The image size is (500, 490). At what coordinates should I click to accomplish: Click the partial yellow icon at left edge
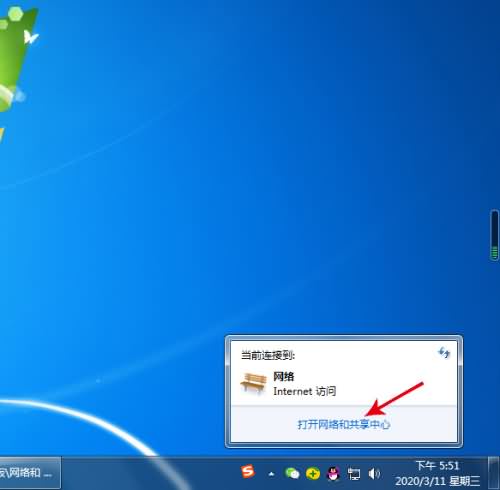pyautogui.click(x=1, y=135)
